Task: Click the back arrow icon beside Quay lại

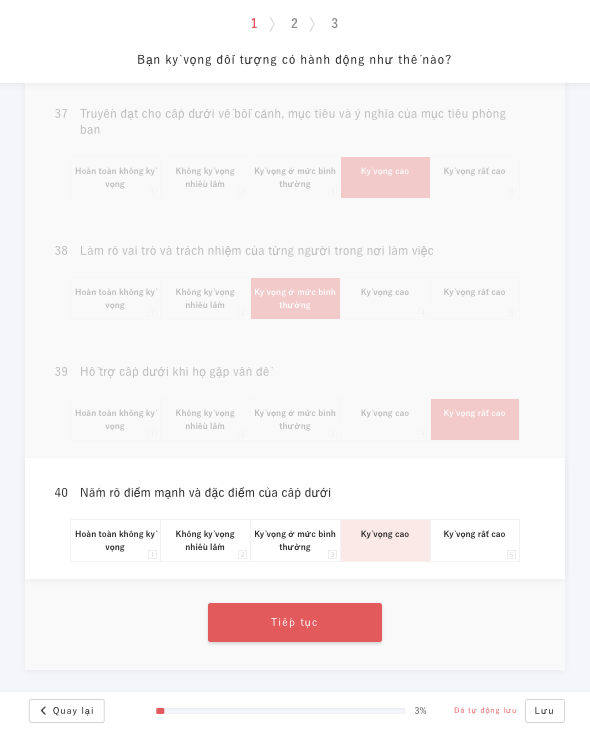Action: click(43, 710)
